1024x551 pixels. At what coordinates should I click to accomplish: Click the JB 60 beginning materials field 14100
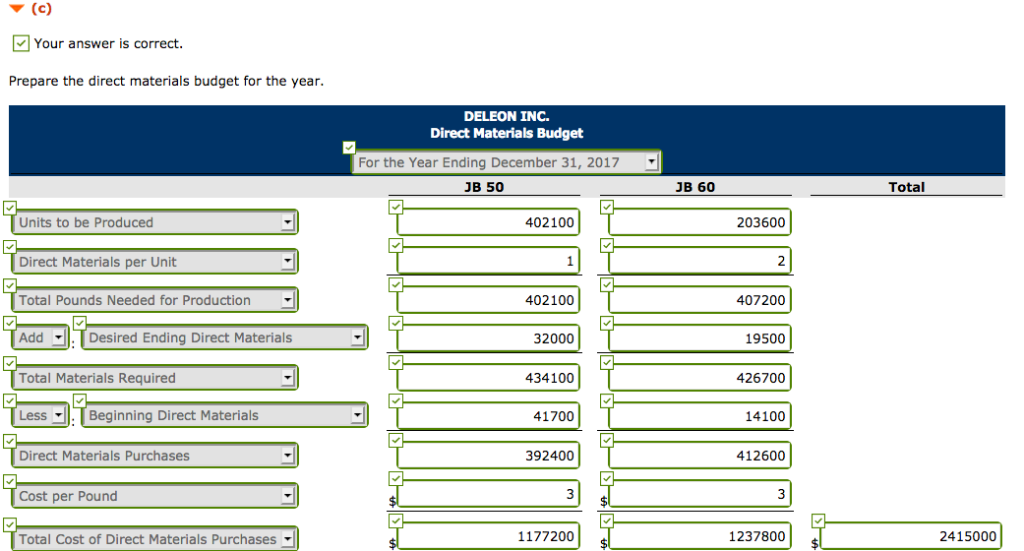pos(699,416)
